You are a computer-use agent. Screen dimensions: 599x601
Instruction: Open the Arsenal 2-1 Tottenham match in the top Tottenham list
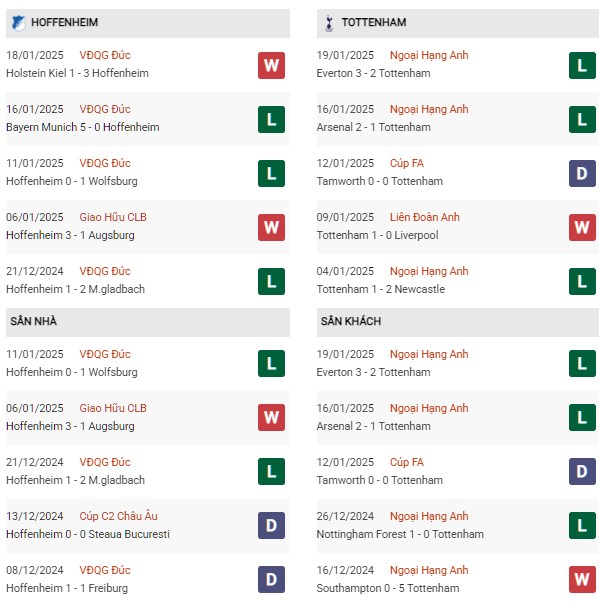373,127
